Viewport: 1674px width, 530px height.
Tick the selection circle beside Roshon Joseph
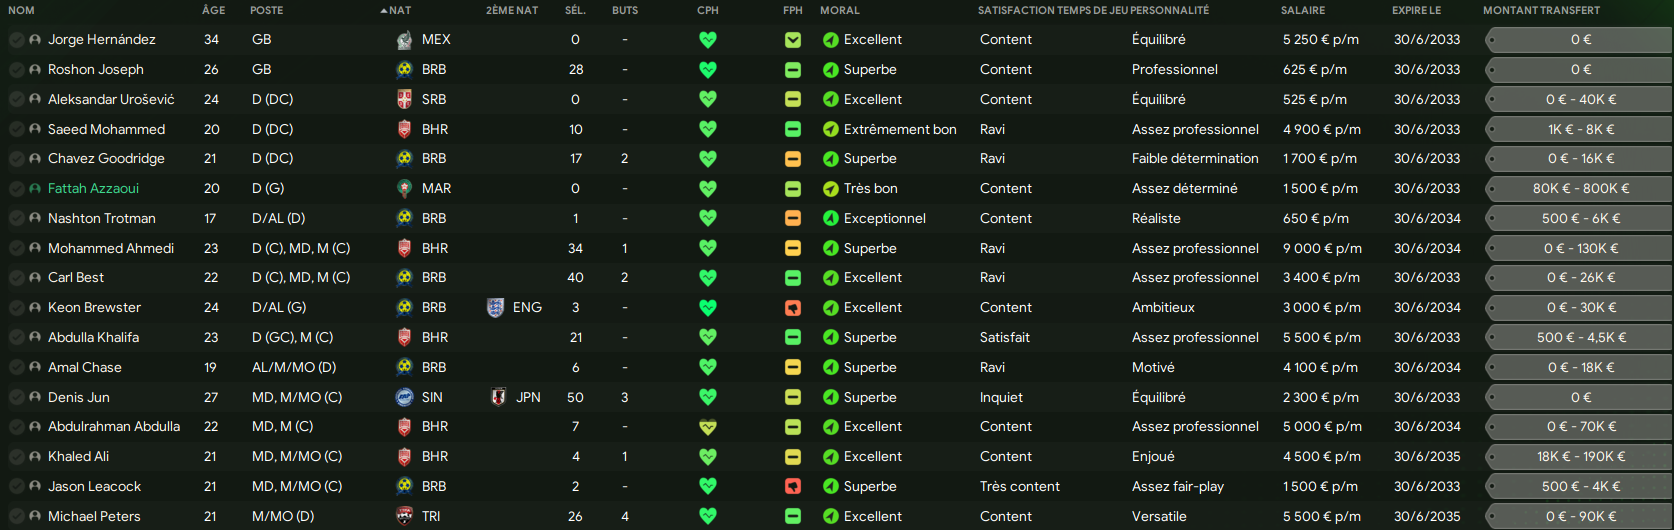pos(17,70)
